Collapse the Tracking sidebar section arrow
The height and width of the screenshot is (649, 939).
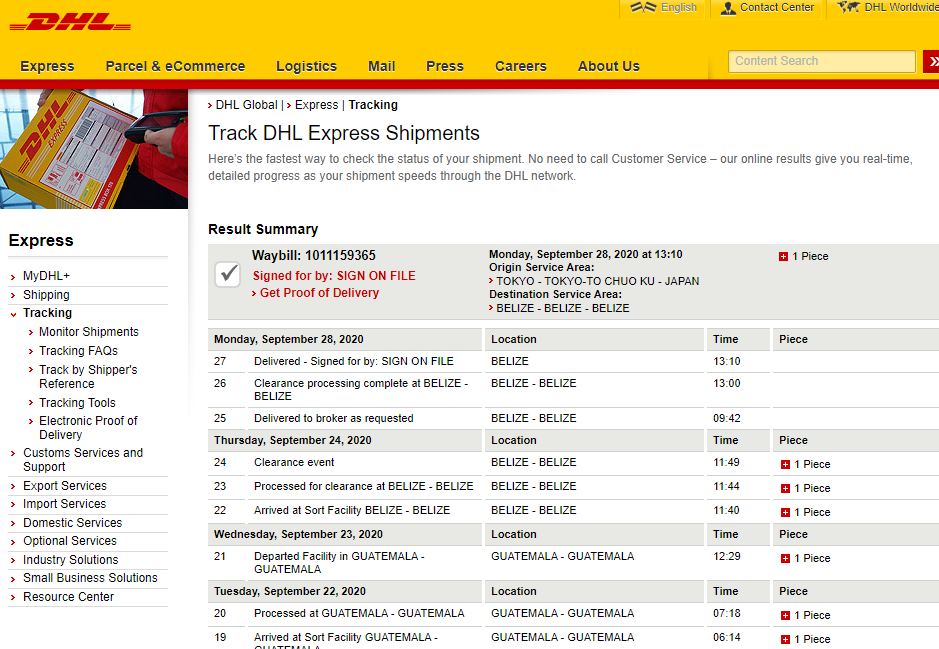click(13, 314)
